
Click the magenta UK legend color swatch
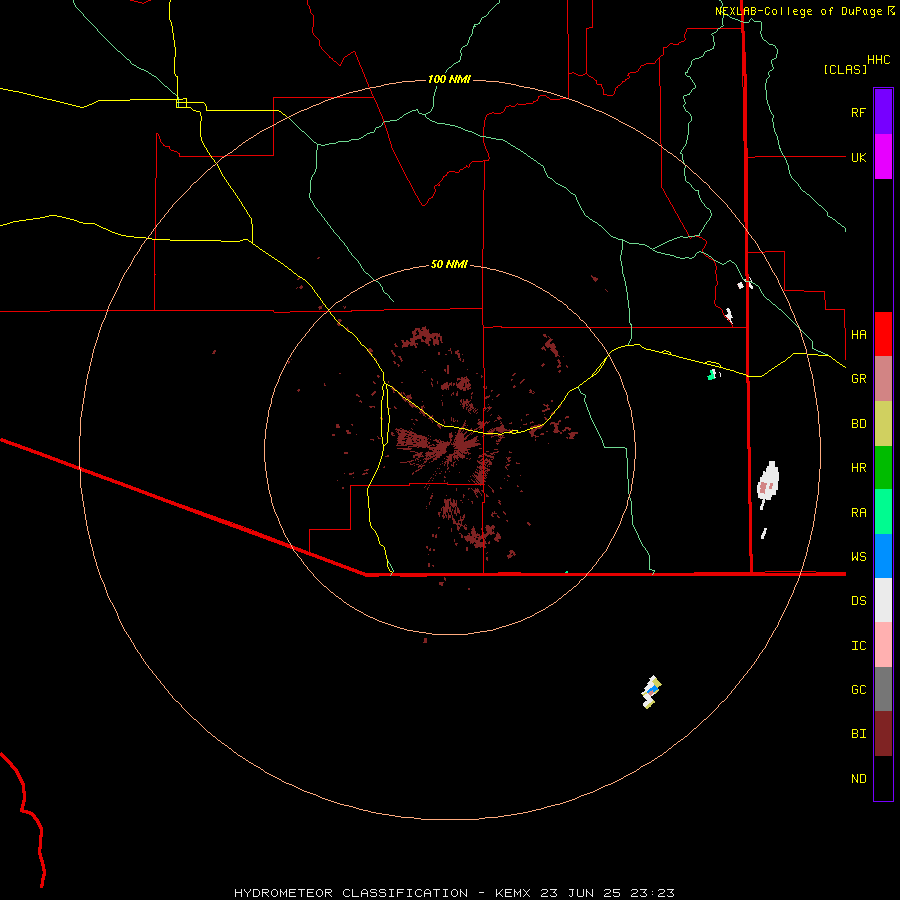(x=883, y=157)
